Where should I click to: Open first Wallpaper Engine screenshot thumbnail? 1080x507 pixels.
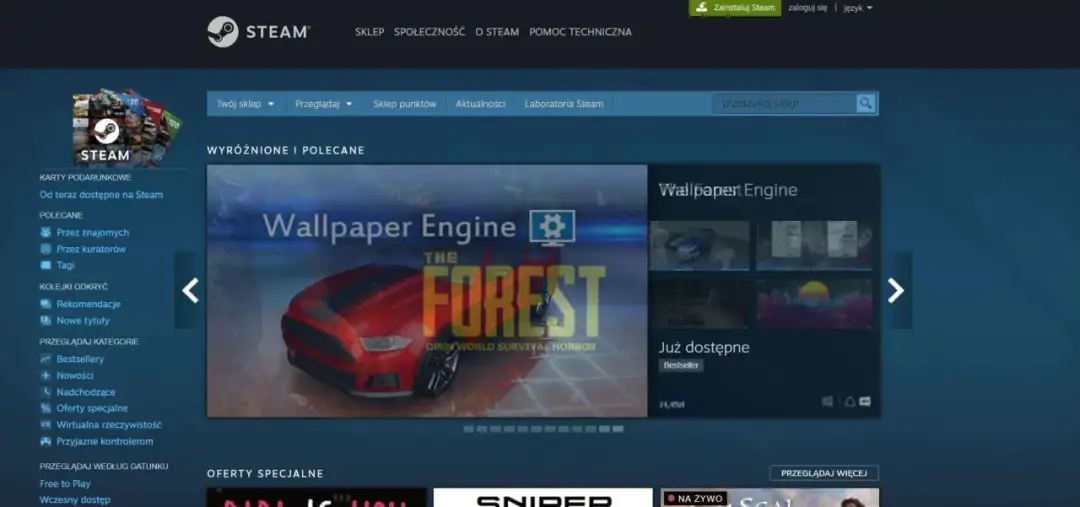click(699, 246)
